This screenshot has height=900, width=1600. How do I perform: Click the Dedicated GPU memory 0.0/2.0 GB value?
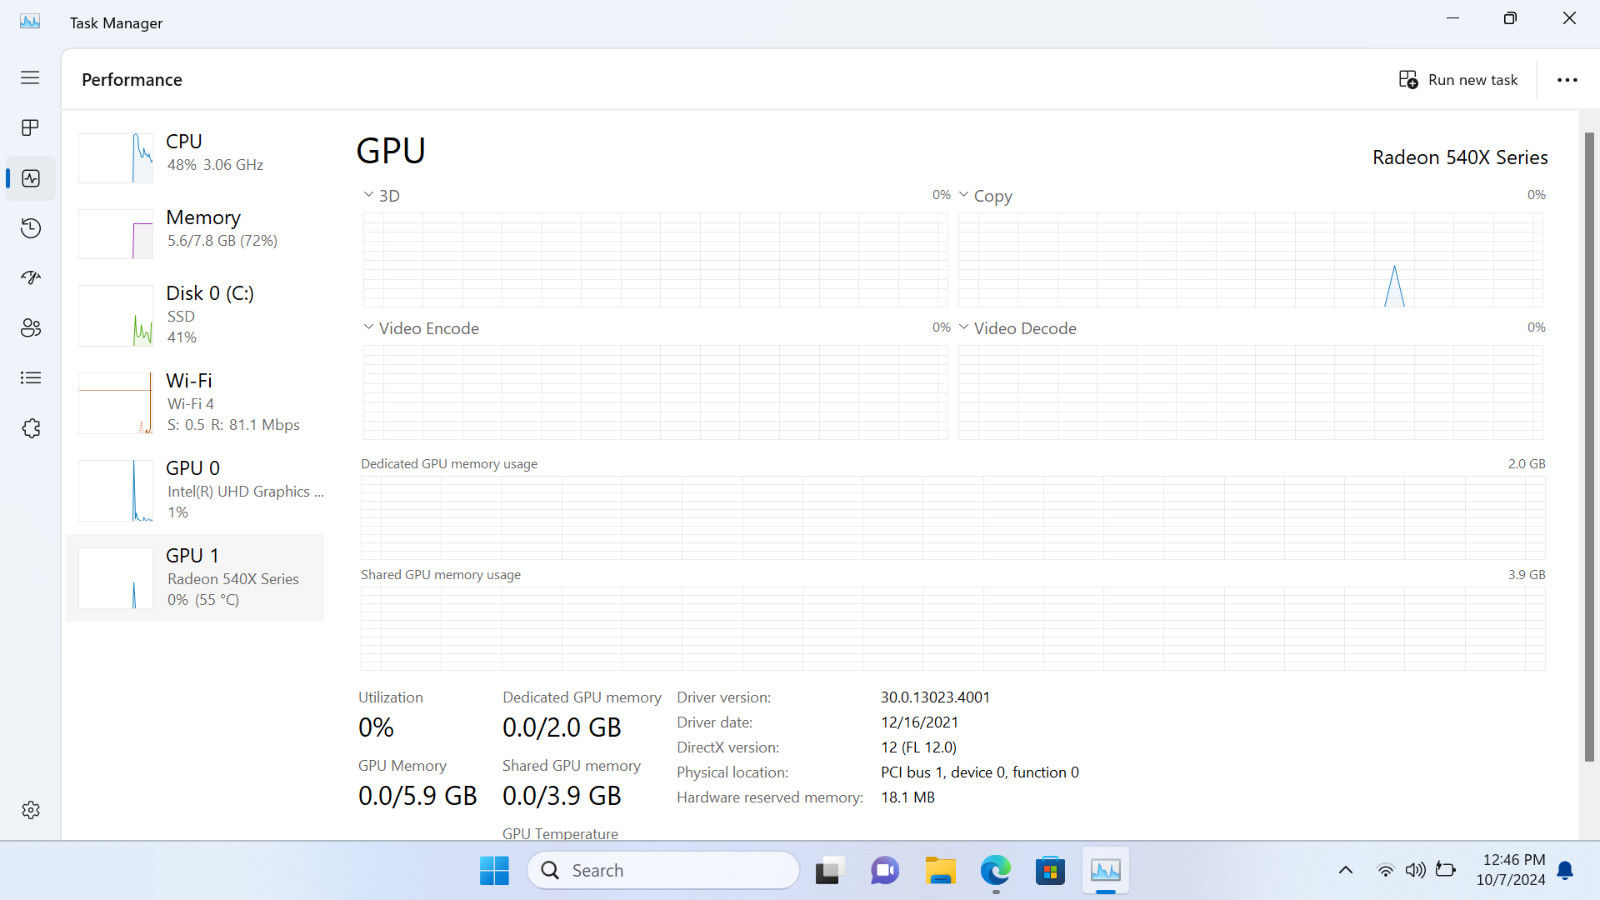[x=562, y=728]
